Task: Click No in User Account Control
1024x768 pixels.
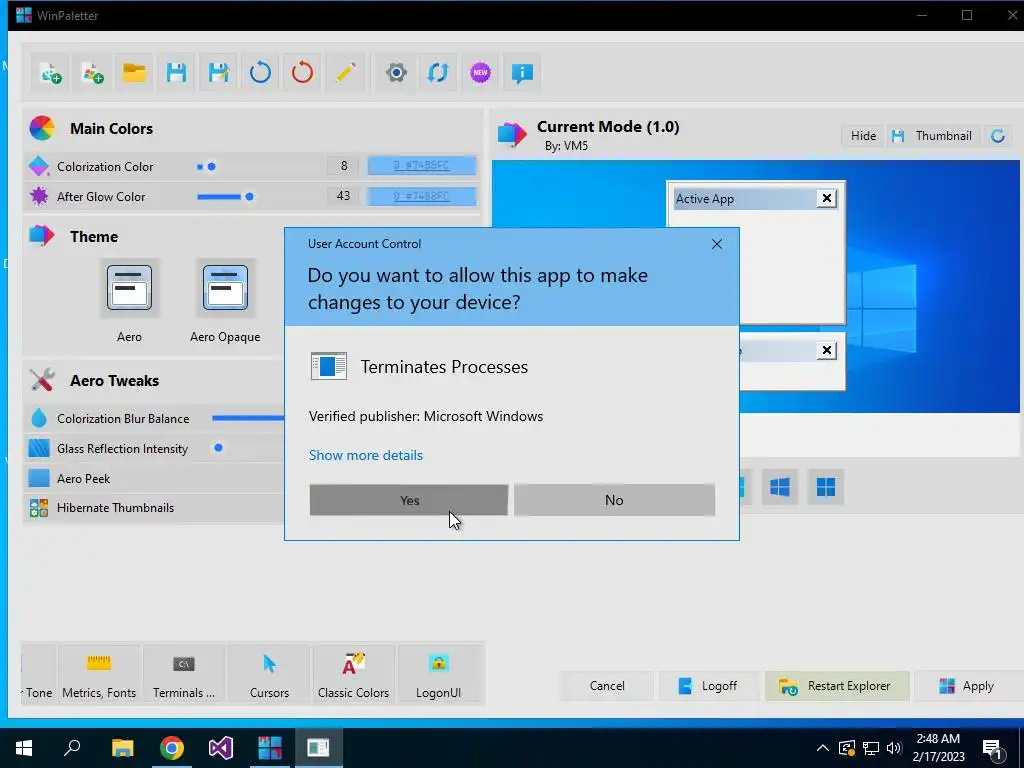Action: (614, 500)
